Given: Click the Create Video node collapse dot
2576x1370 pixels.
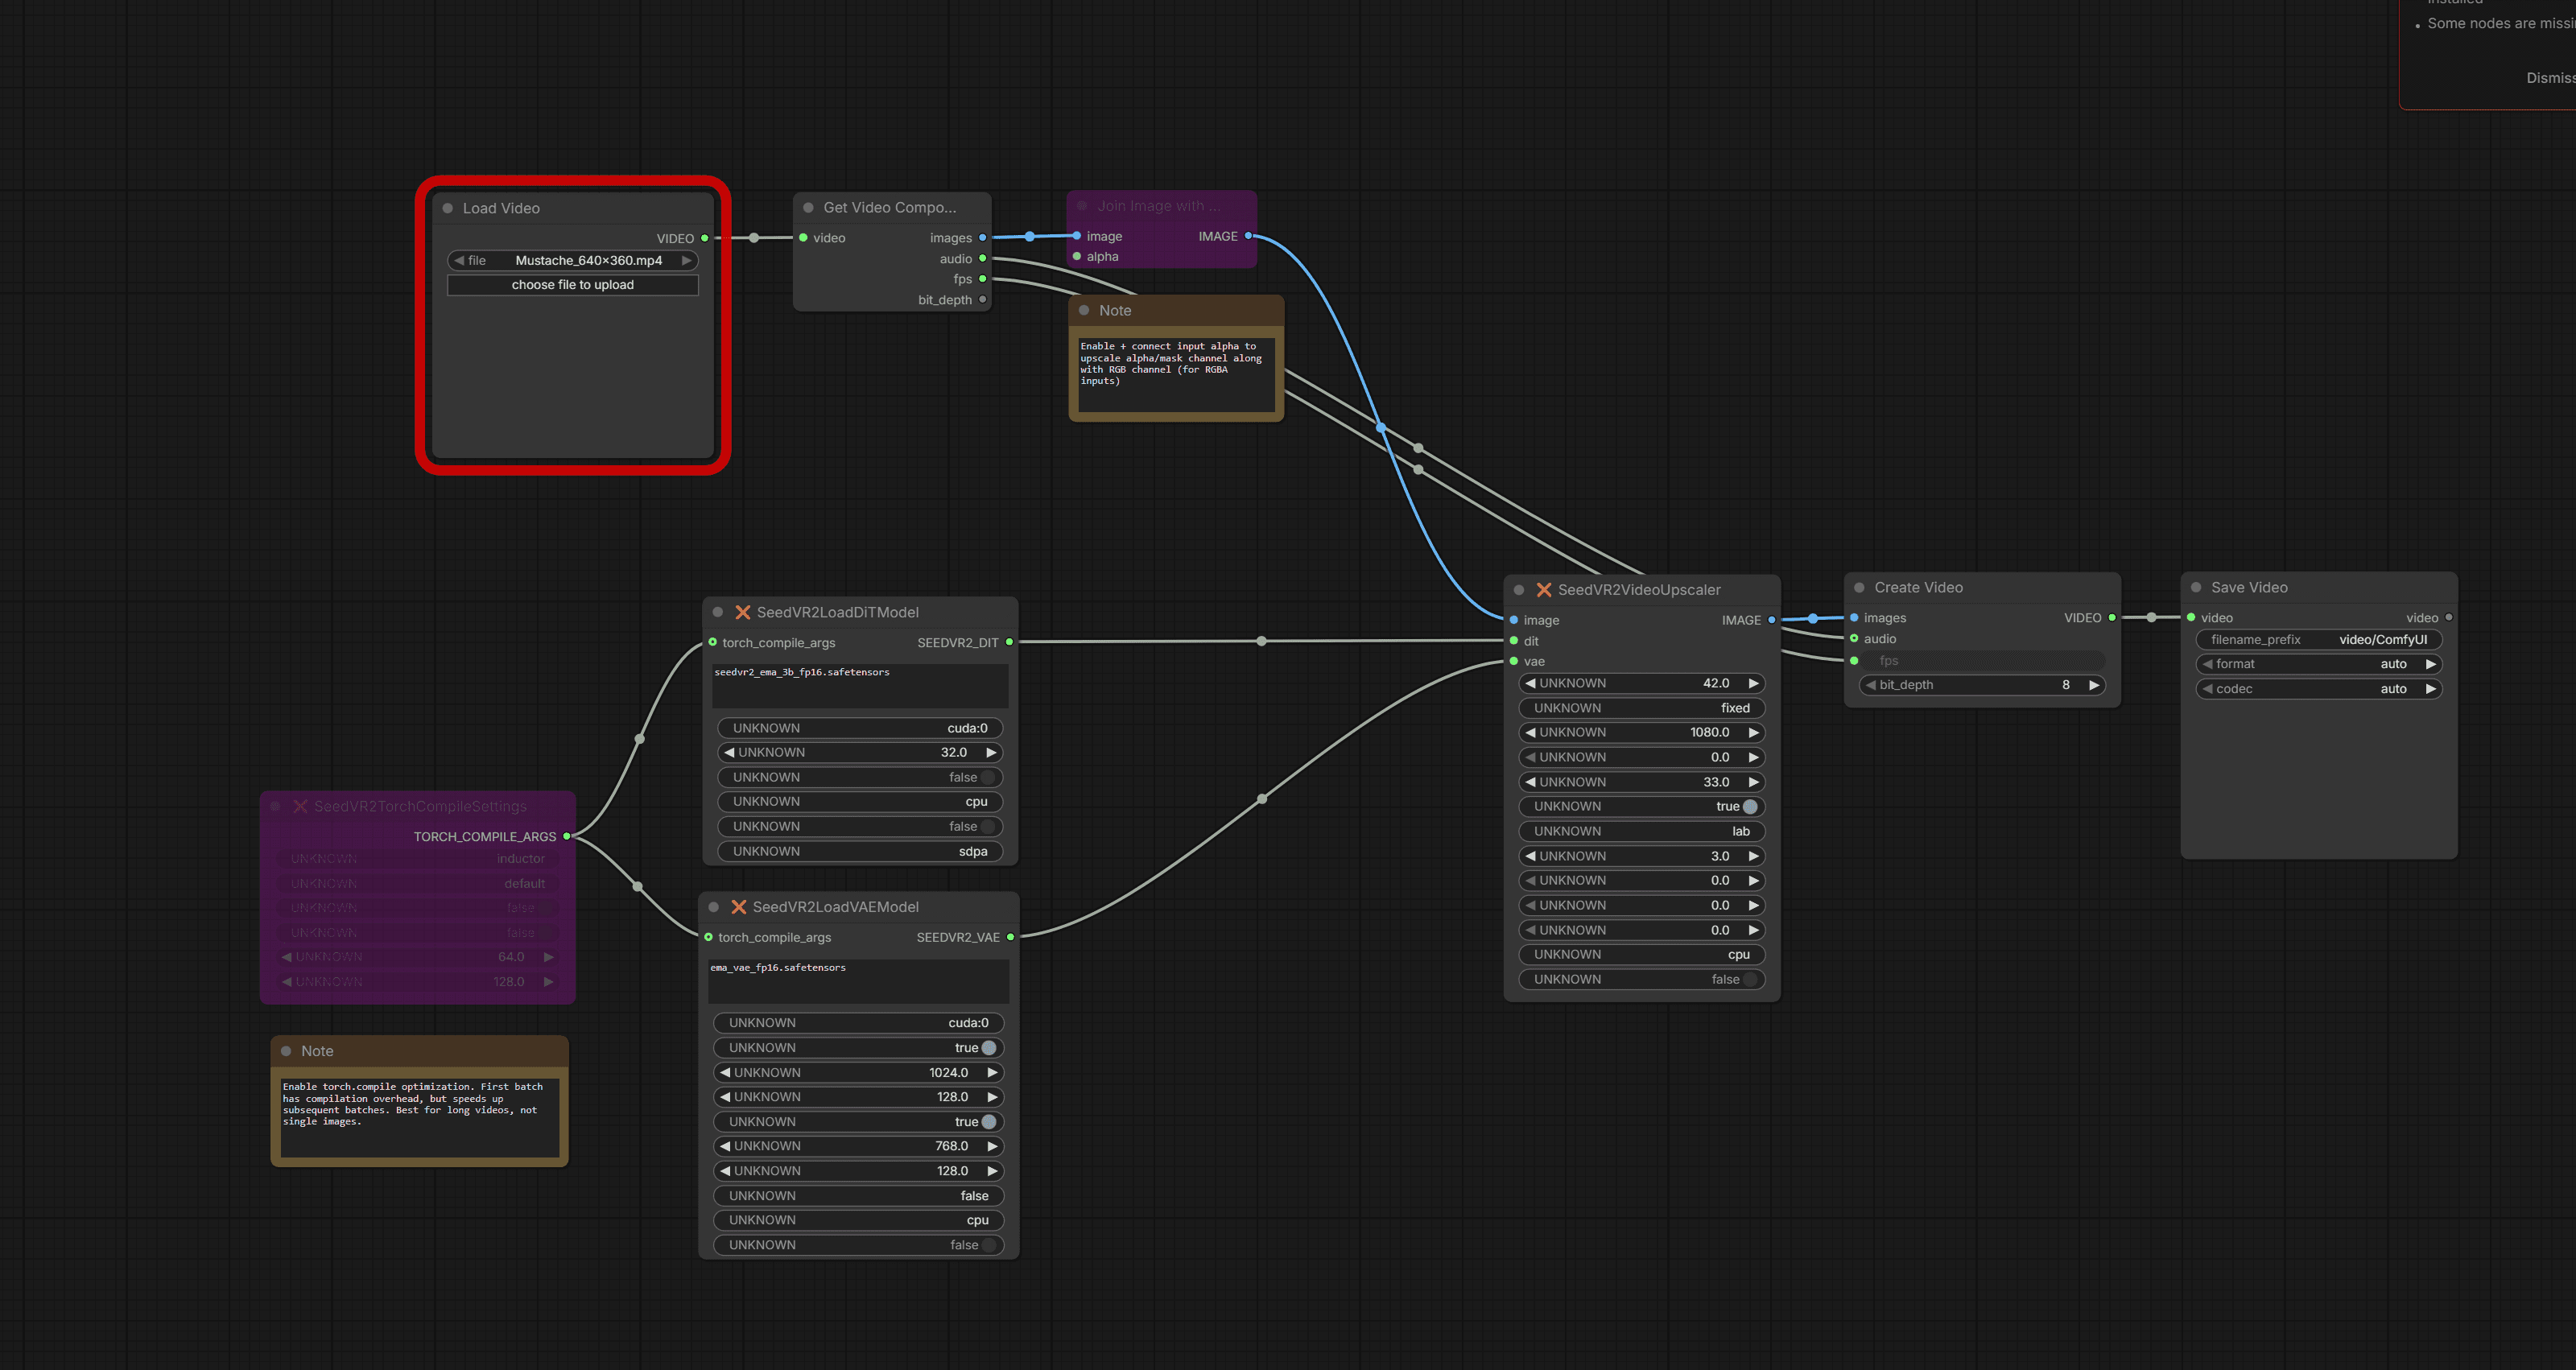Looking at the screenshot, I should [x=1859, y=588].
